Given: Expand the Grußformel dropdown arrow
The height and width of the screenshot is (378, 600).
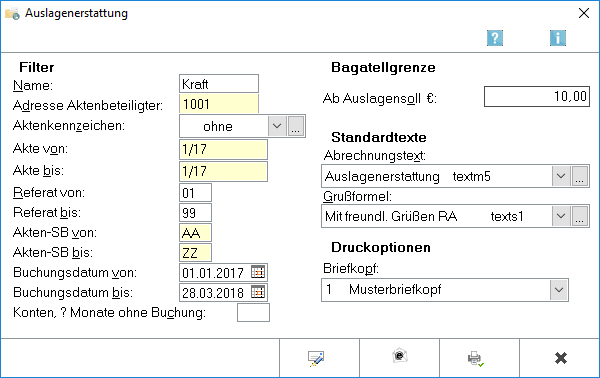Looking at the screenshot, I should point(561,216).
